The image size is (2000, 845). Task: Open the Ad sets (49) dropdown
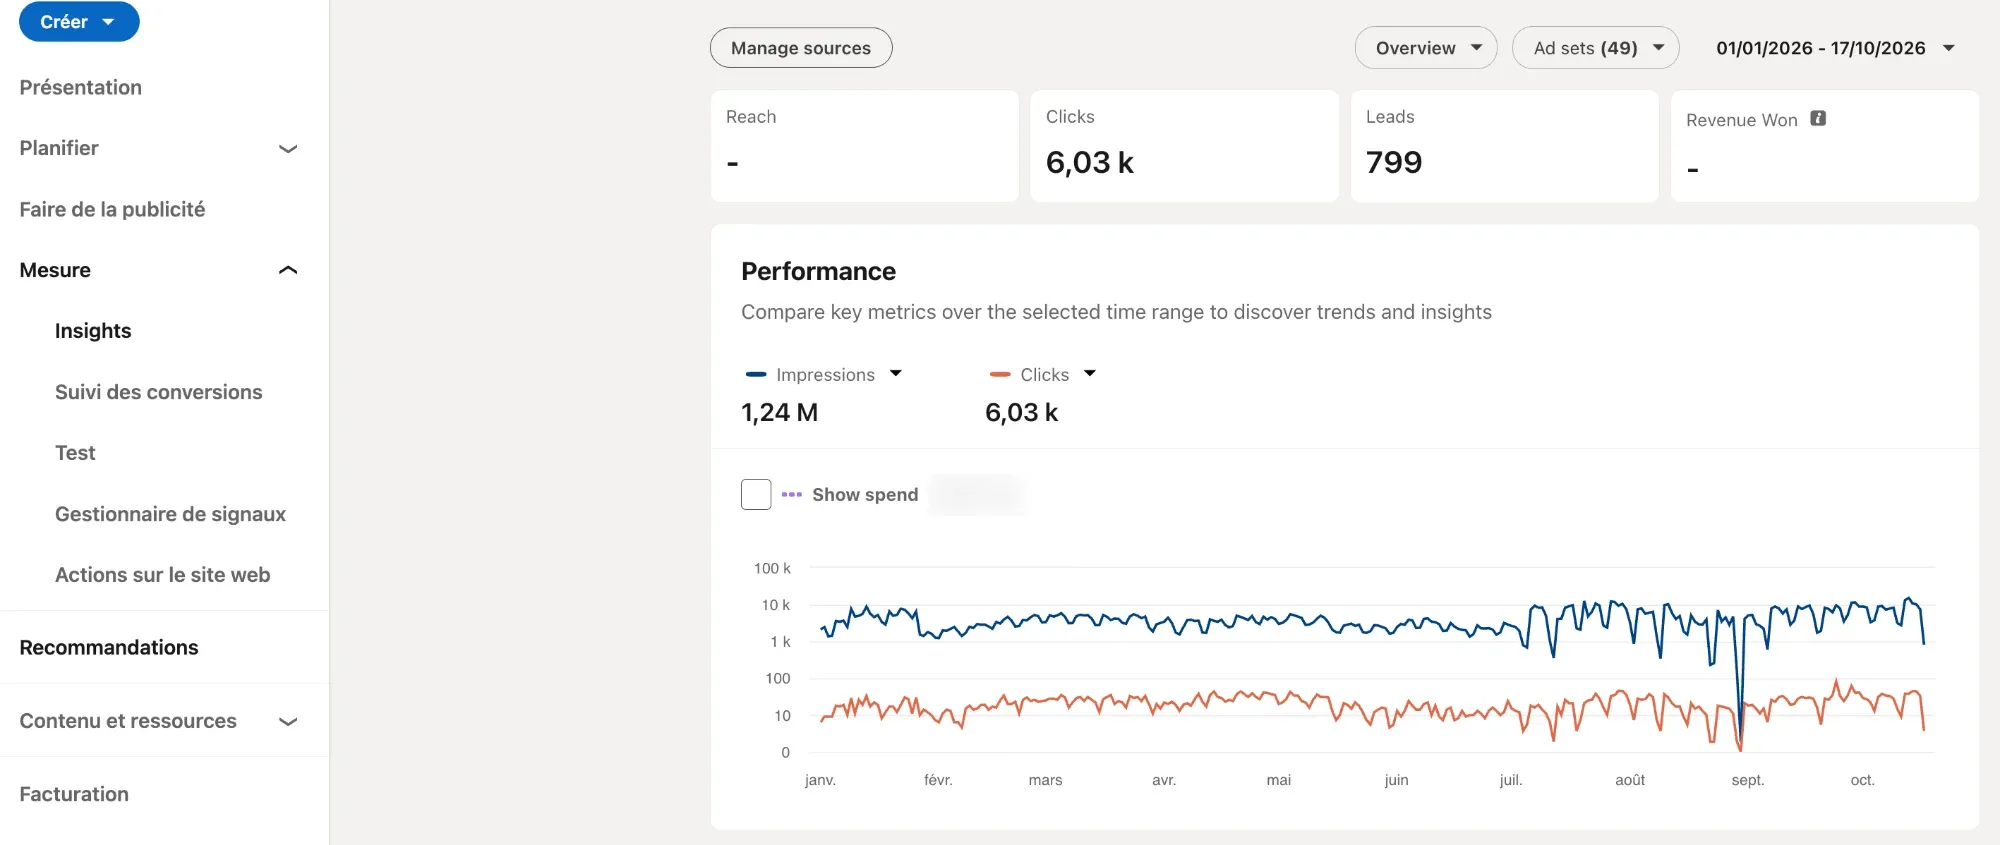pos(1596,48)
